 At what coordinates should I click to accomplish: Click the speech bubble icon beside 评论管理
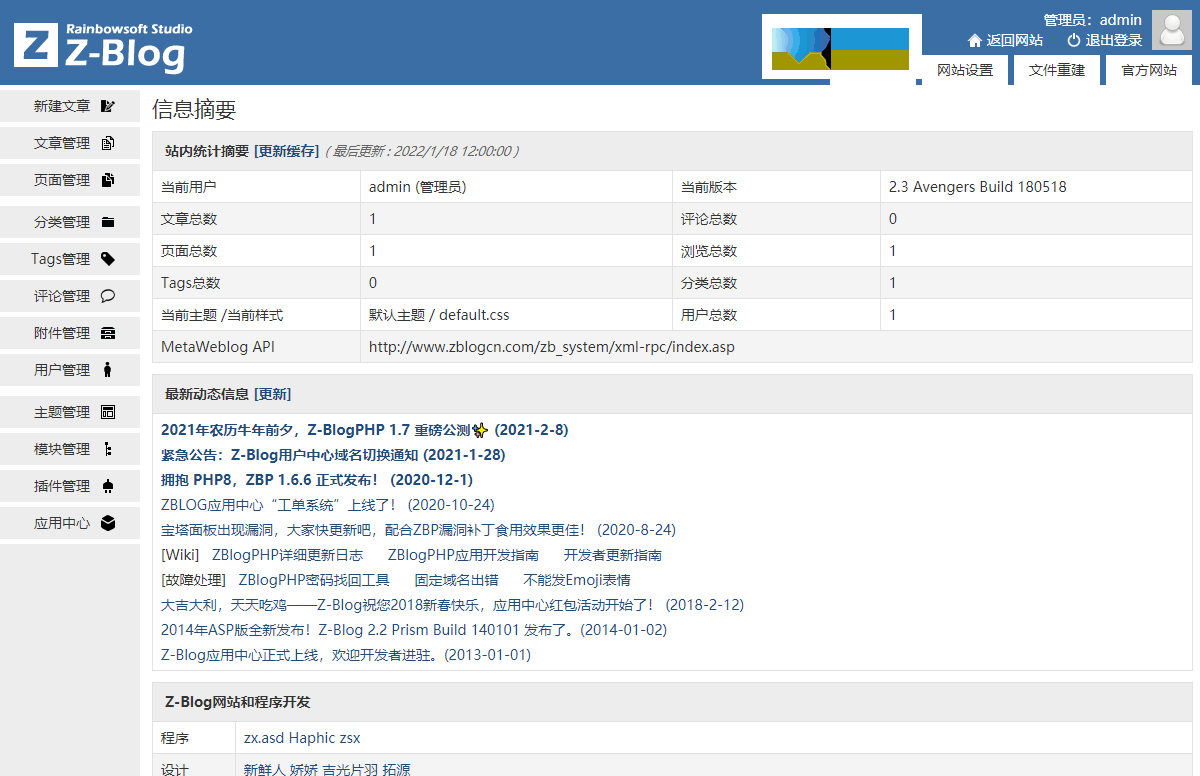point(108,296)
